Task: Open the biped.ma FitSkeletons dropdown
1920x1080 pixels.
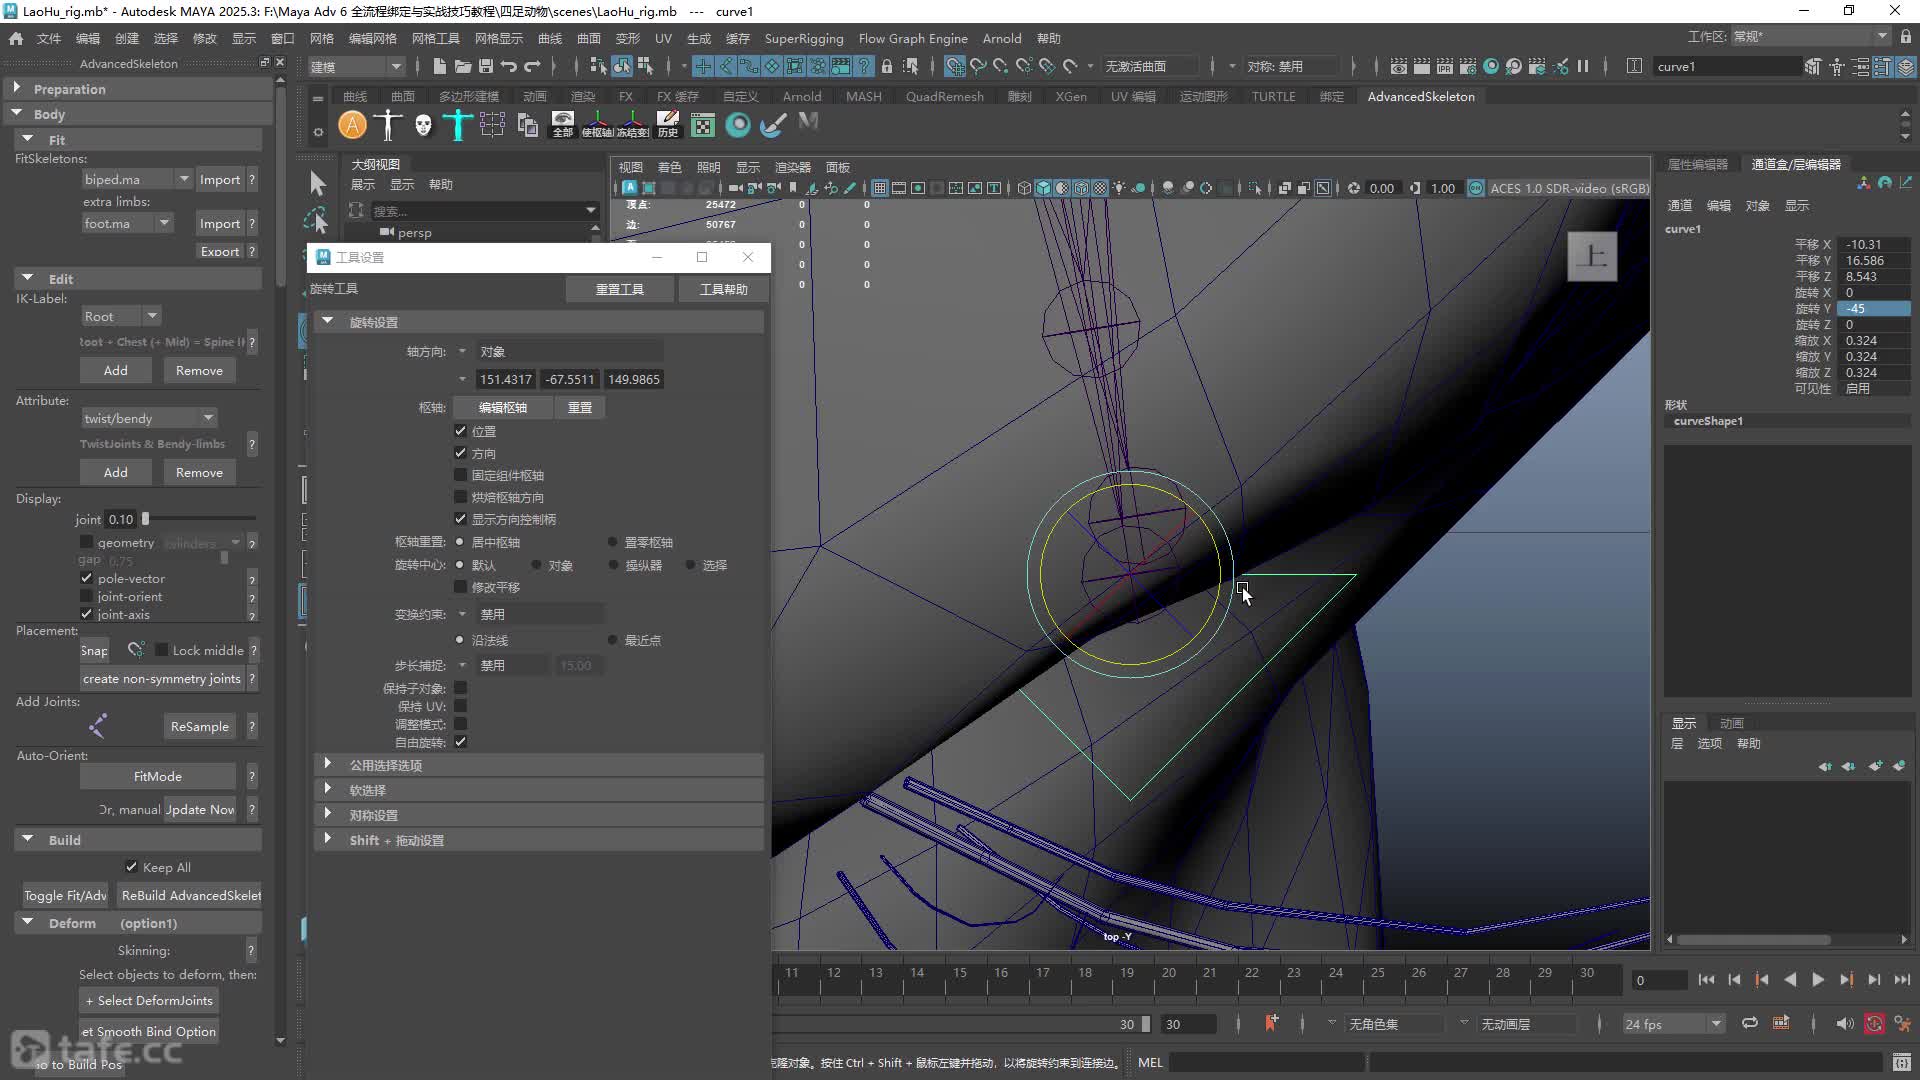Action: pyautogui.click(x=137, y=180)
